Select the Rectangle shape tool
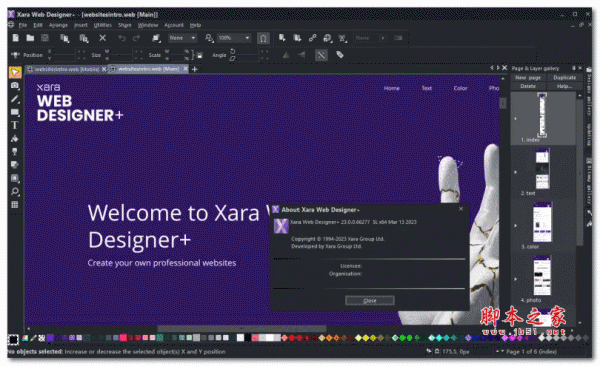600x366 pixels. (x=15, y=112)
